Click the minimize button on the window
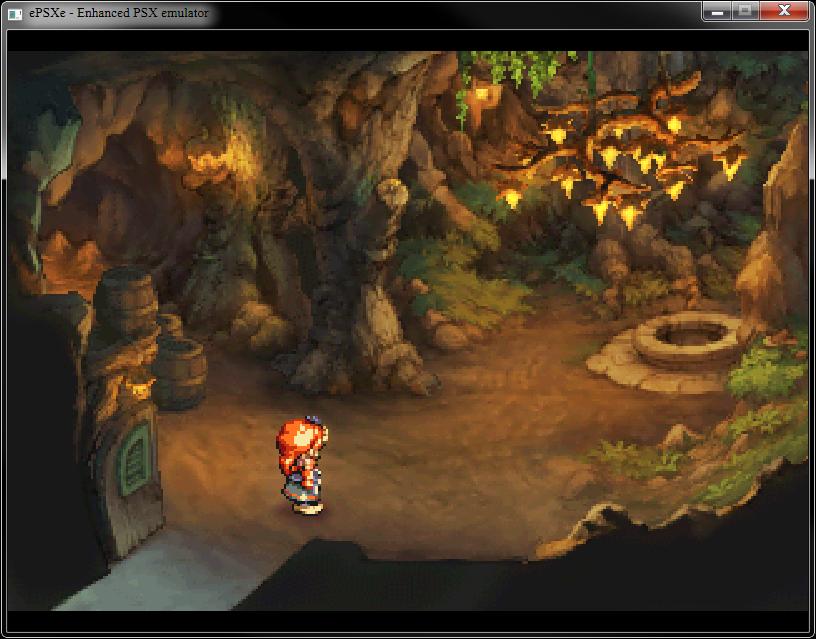 click(x=716, y=10)
